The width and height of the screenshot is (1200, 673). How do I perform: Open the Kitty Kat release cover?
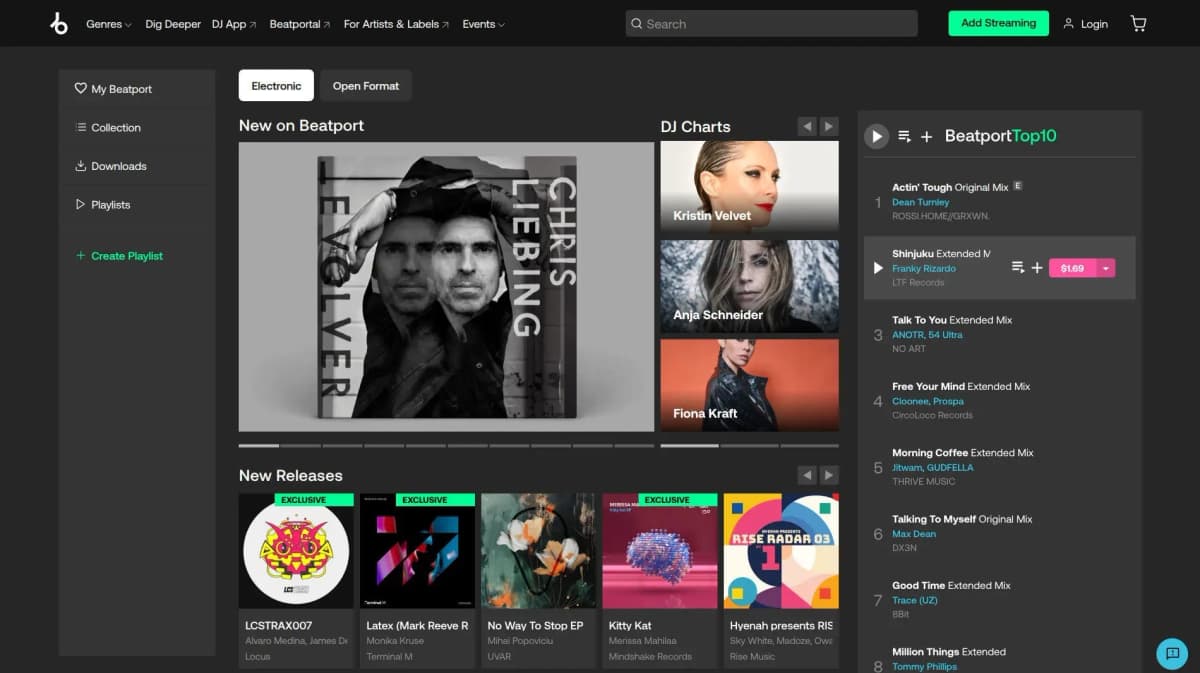pyautogui.click(x=660, y=551)
